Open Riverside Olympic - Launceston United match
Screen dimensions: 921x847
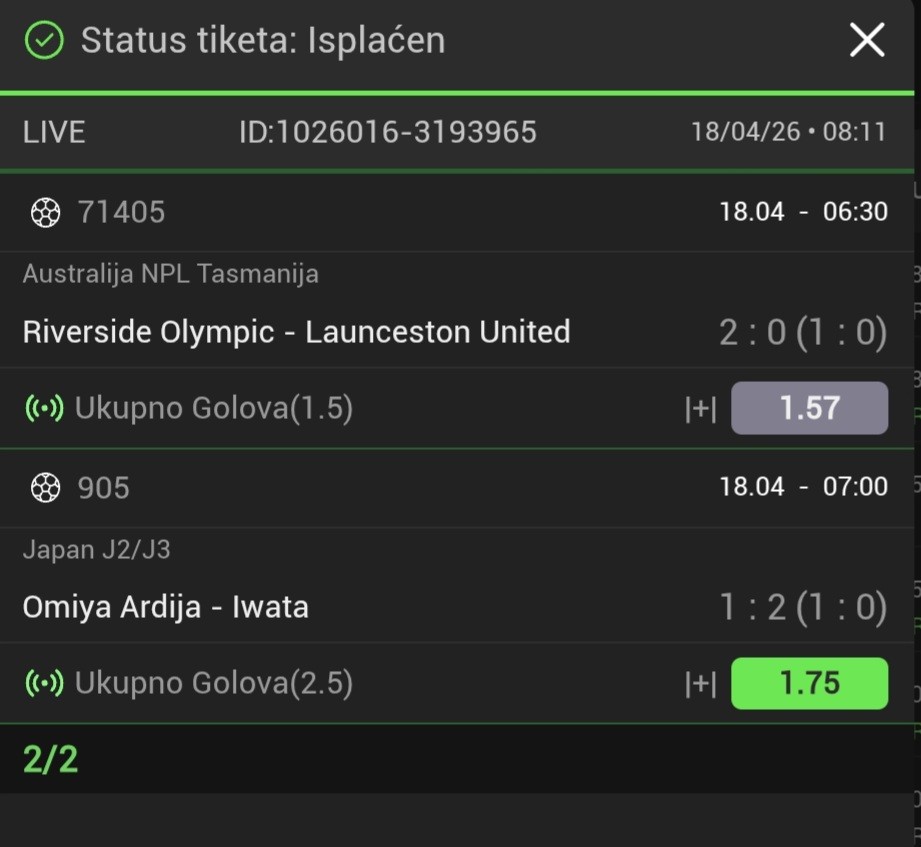point(296,332)
